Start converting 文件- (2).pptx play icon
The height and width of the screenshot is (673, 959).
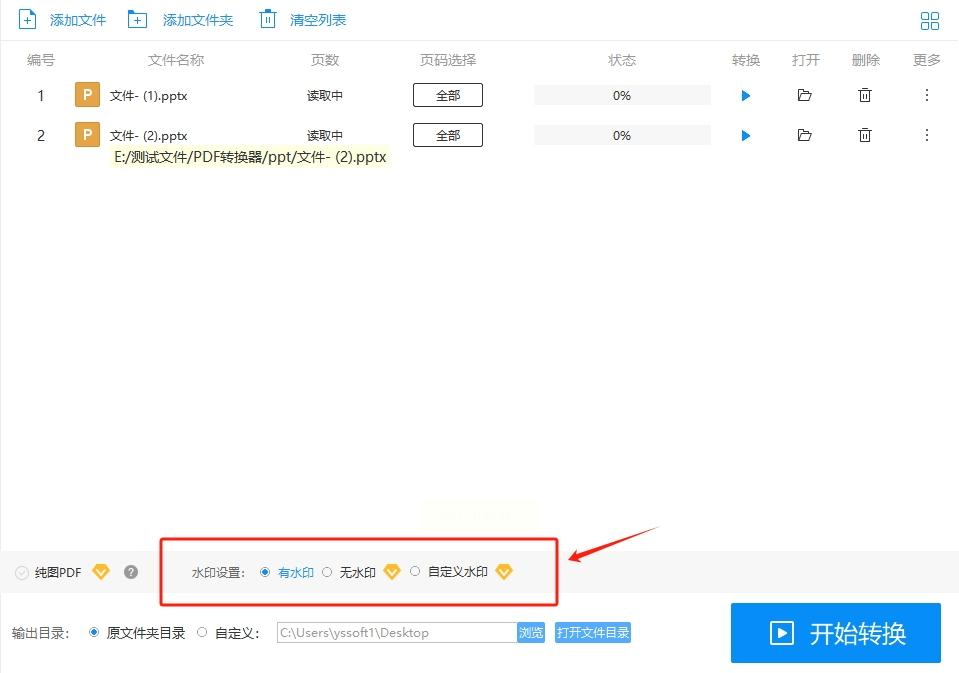tap(746, 135)
